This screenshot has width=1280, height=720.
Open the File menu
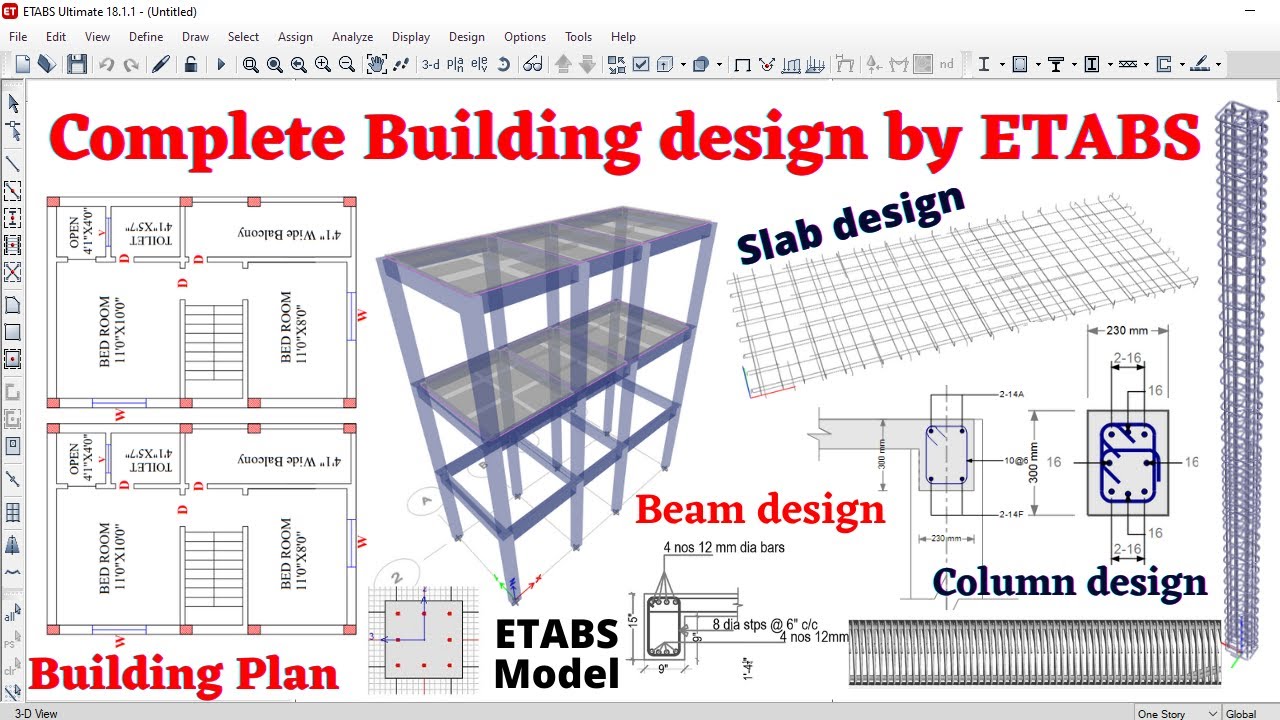[18, 37]
